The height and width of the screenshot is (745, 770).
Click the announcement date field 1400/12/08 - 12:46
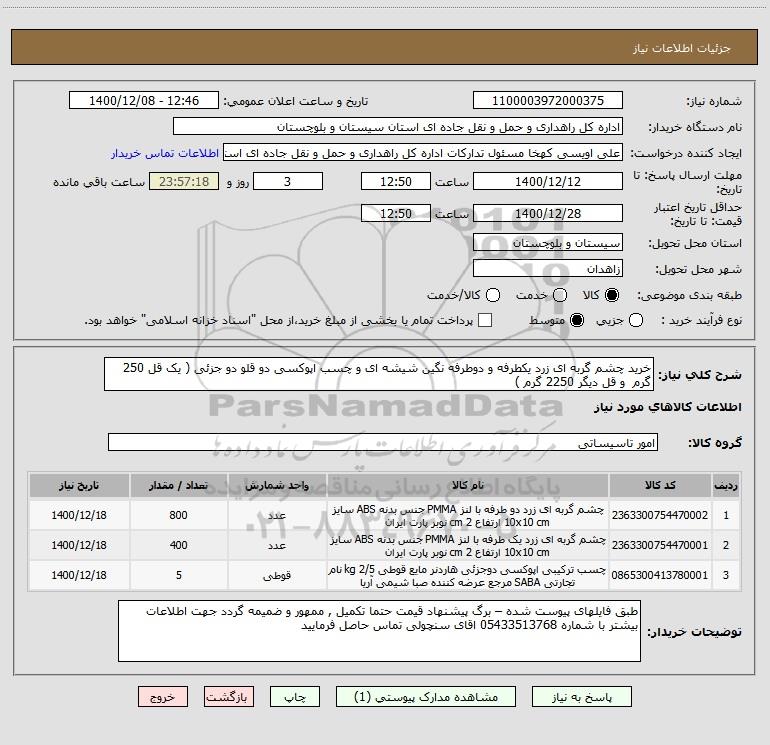(x=144, y=101)
